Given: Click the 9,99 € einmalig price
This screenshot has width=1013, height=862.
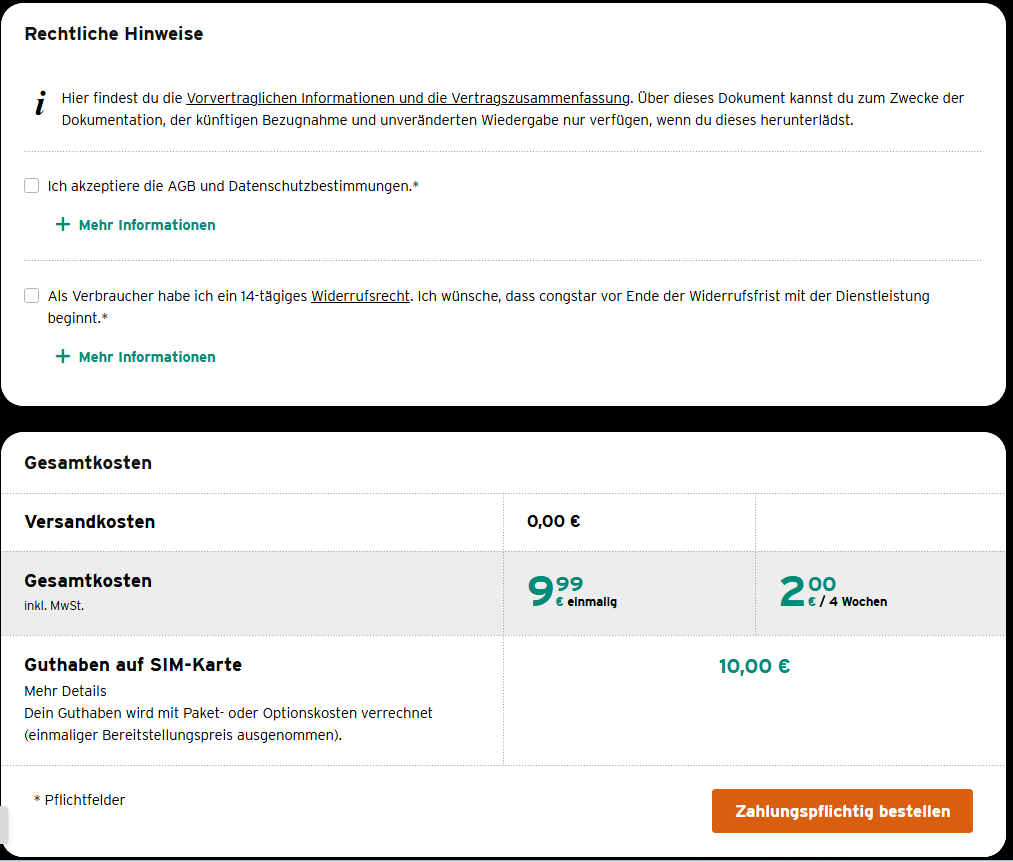Looking at the screenshot, I should coord(572,591).
